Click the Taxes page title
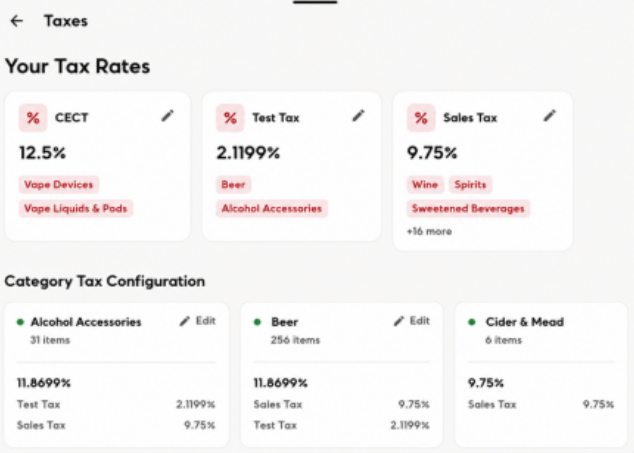The image size is (634, 453). pyautogui.click(x=66, y=21)
